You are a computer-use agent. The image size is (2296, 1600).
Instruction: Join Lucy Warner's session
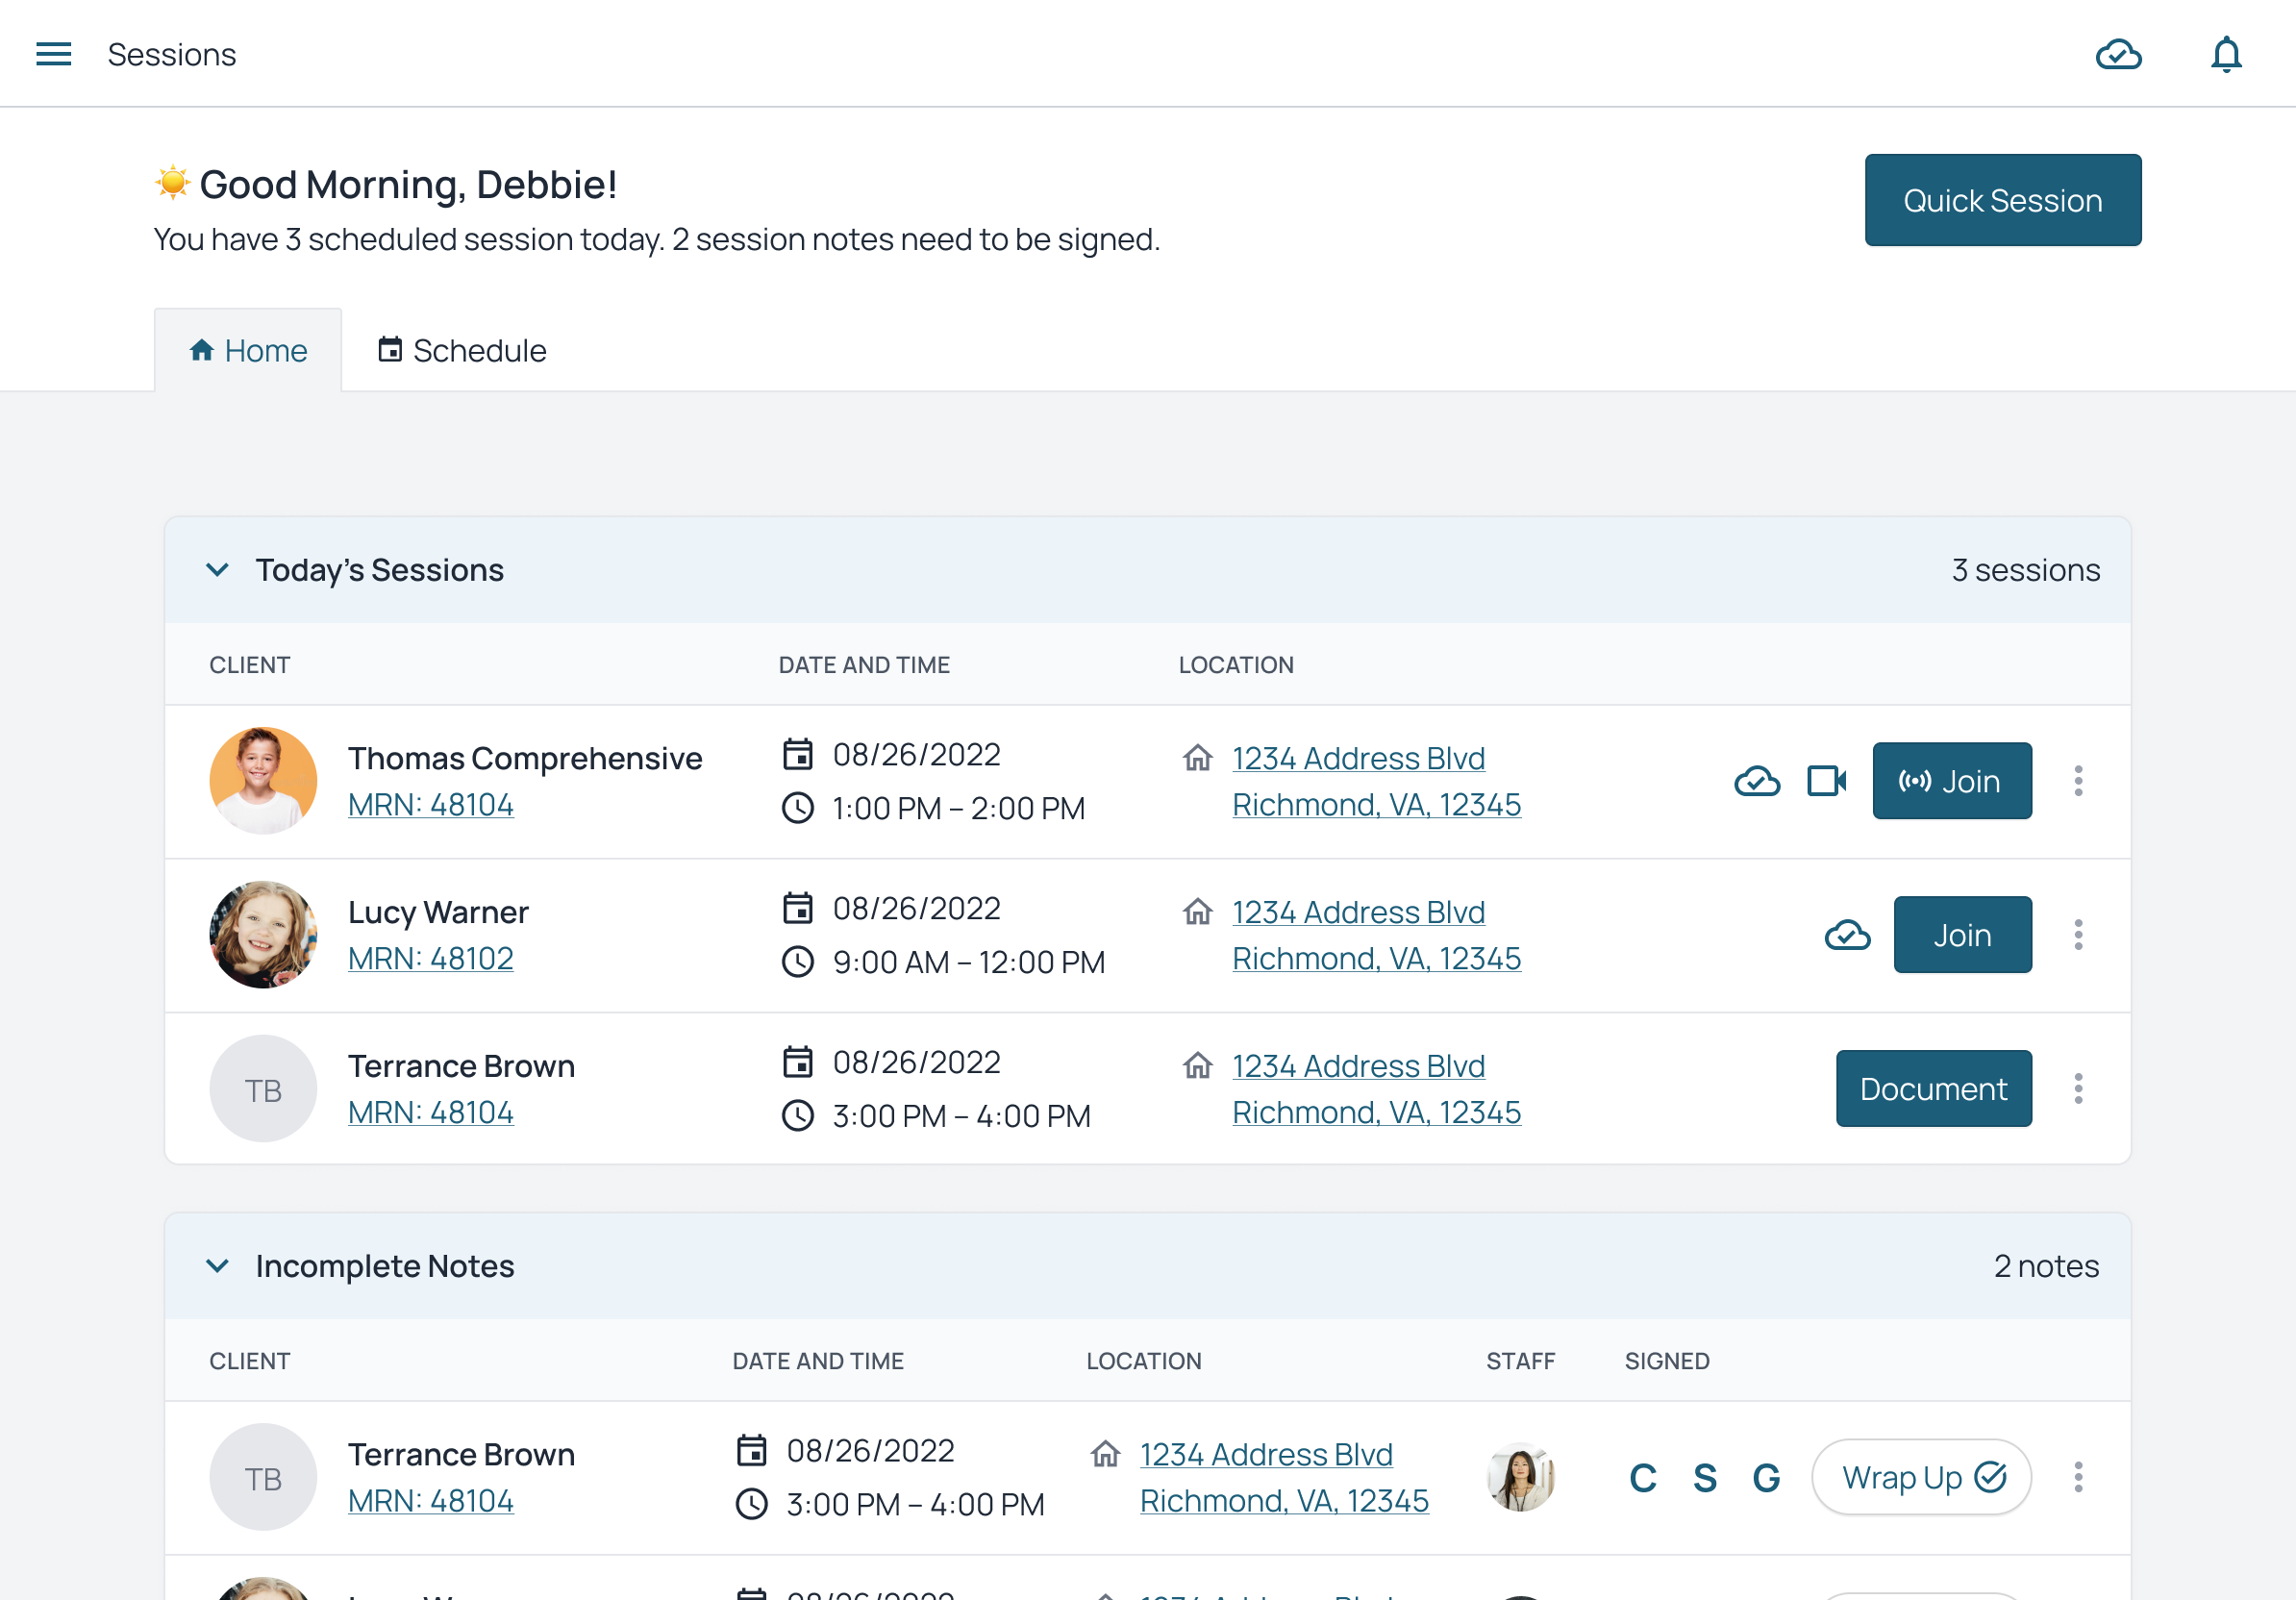(1962, 935)
